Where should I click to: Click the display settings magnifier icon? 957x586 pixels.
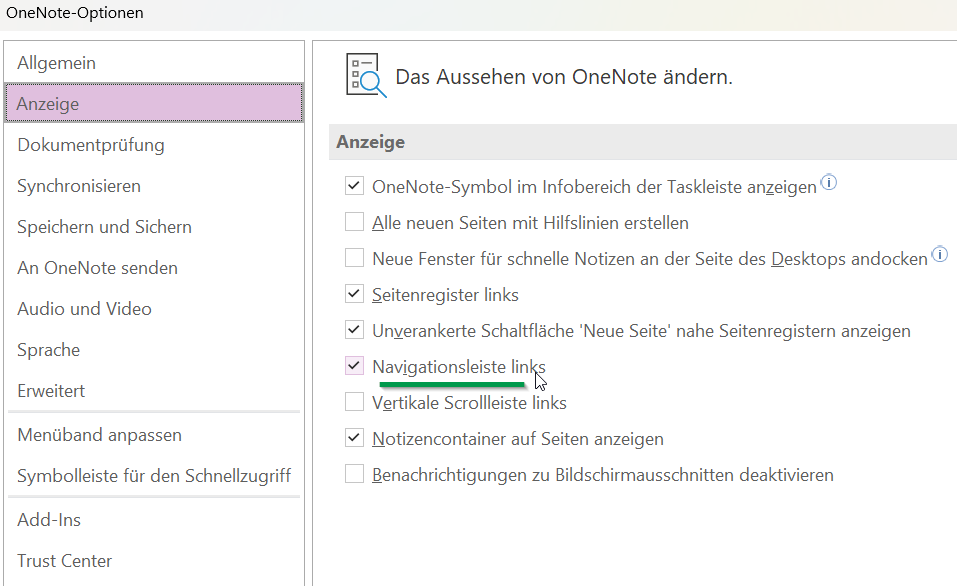click(x=366, y=76)
